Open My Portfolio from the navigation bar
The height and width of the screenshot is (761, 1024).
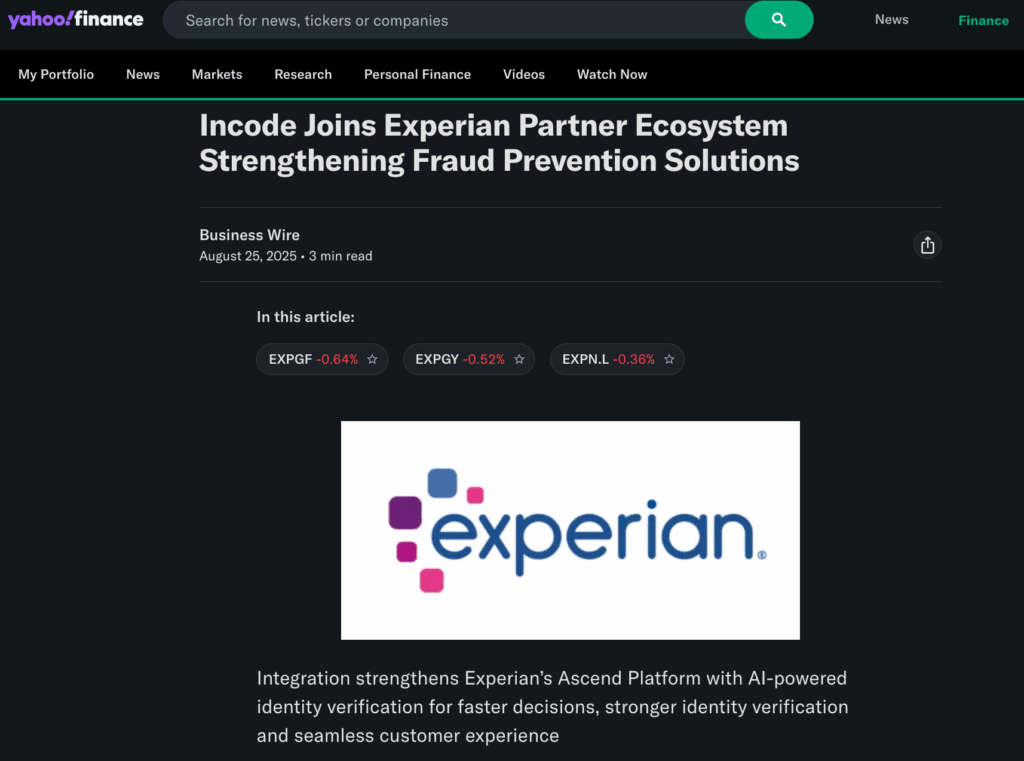pos(56,74)
